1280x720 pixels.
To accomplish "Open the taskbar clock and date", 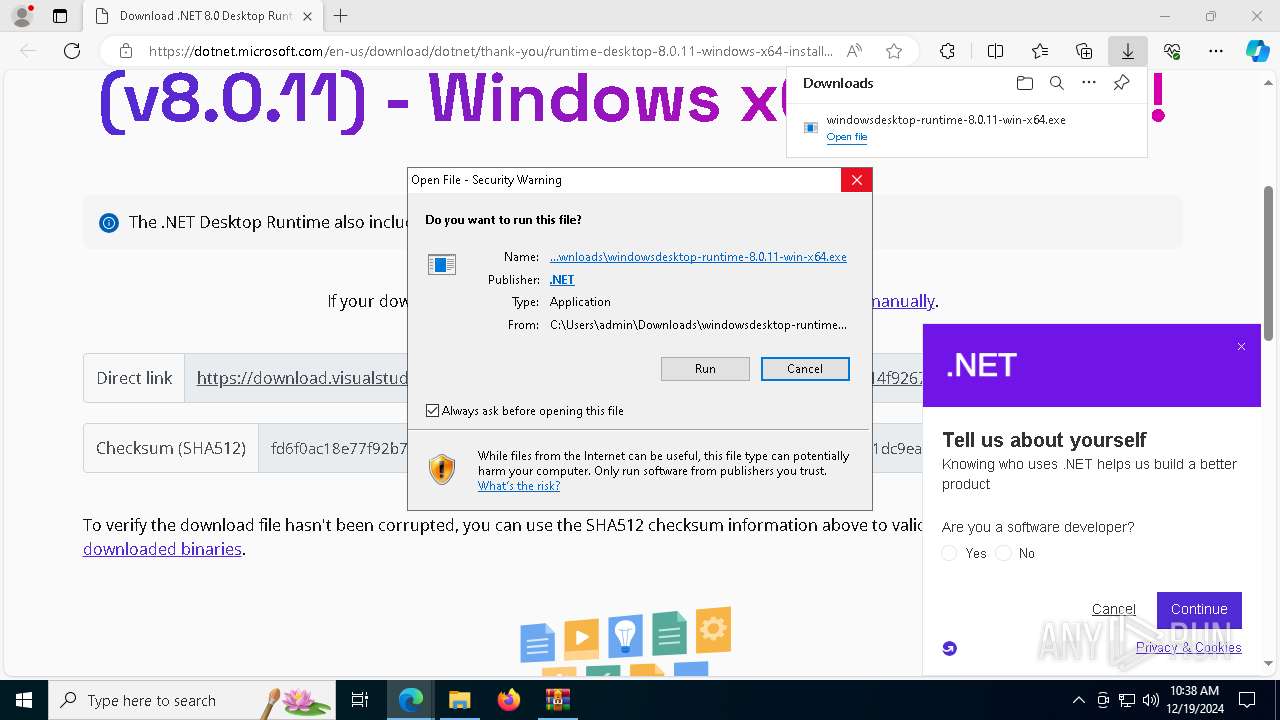I will click(1195, 700).
